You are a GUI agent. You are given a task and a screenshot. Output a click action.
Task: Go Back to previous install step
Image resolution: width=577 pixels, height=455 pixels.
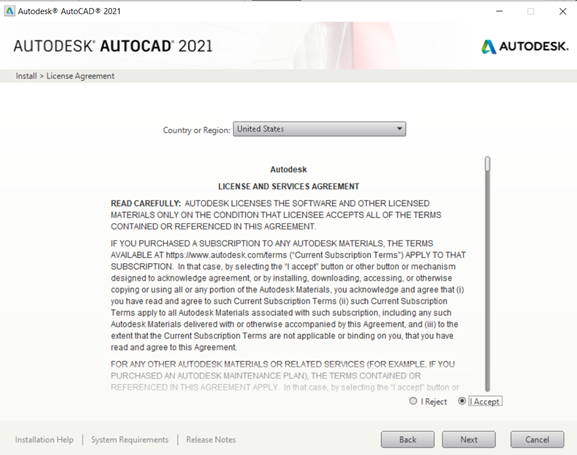(408, 440)
